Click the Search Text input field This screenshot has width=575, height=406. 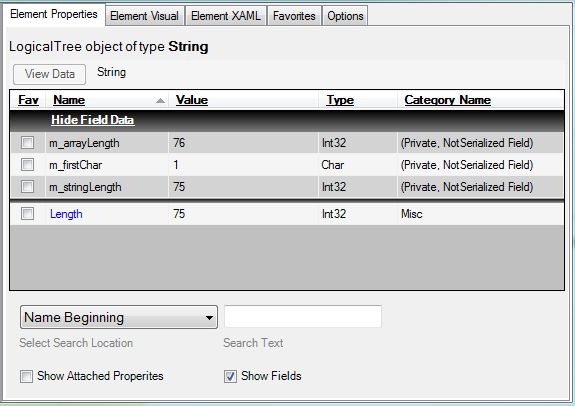[303, 316]
